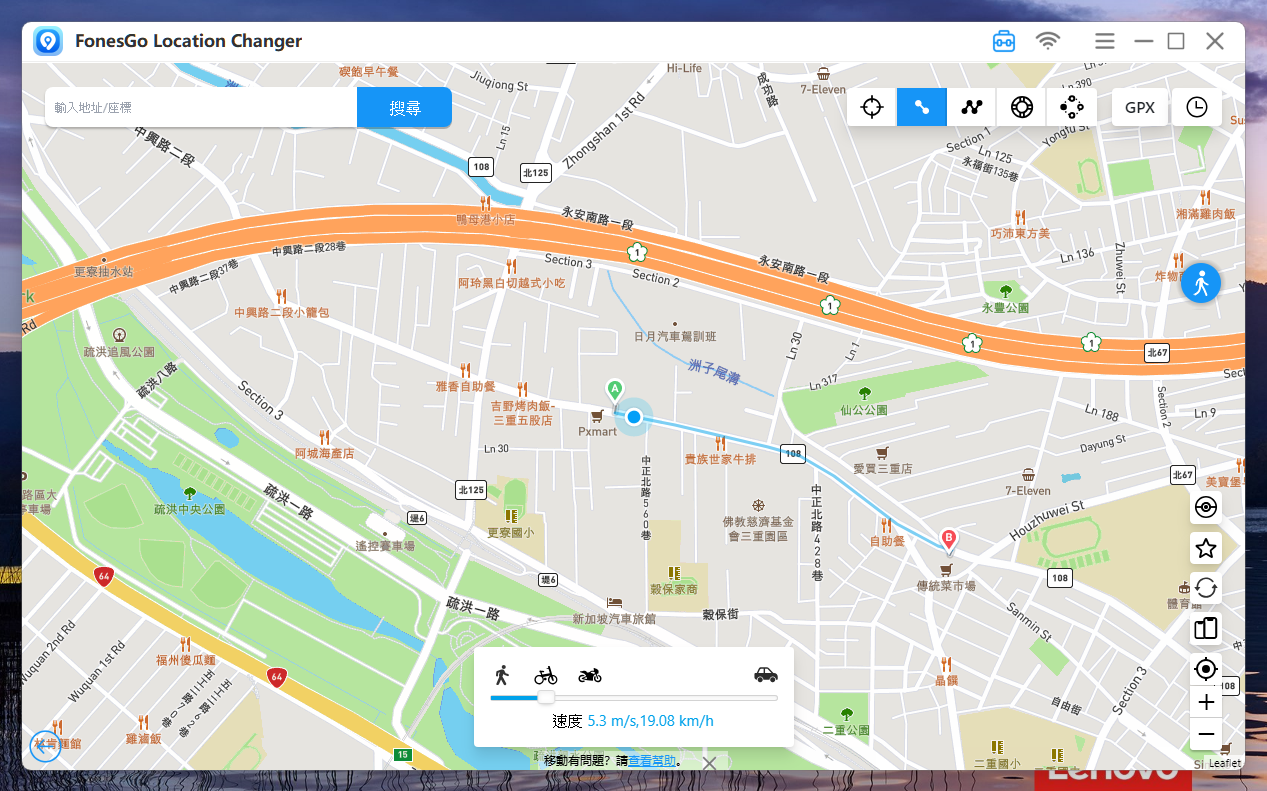Open the Pokéball location icon
1267x791 pixels.
point(1206,507)
